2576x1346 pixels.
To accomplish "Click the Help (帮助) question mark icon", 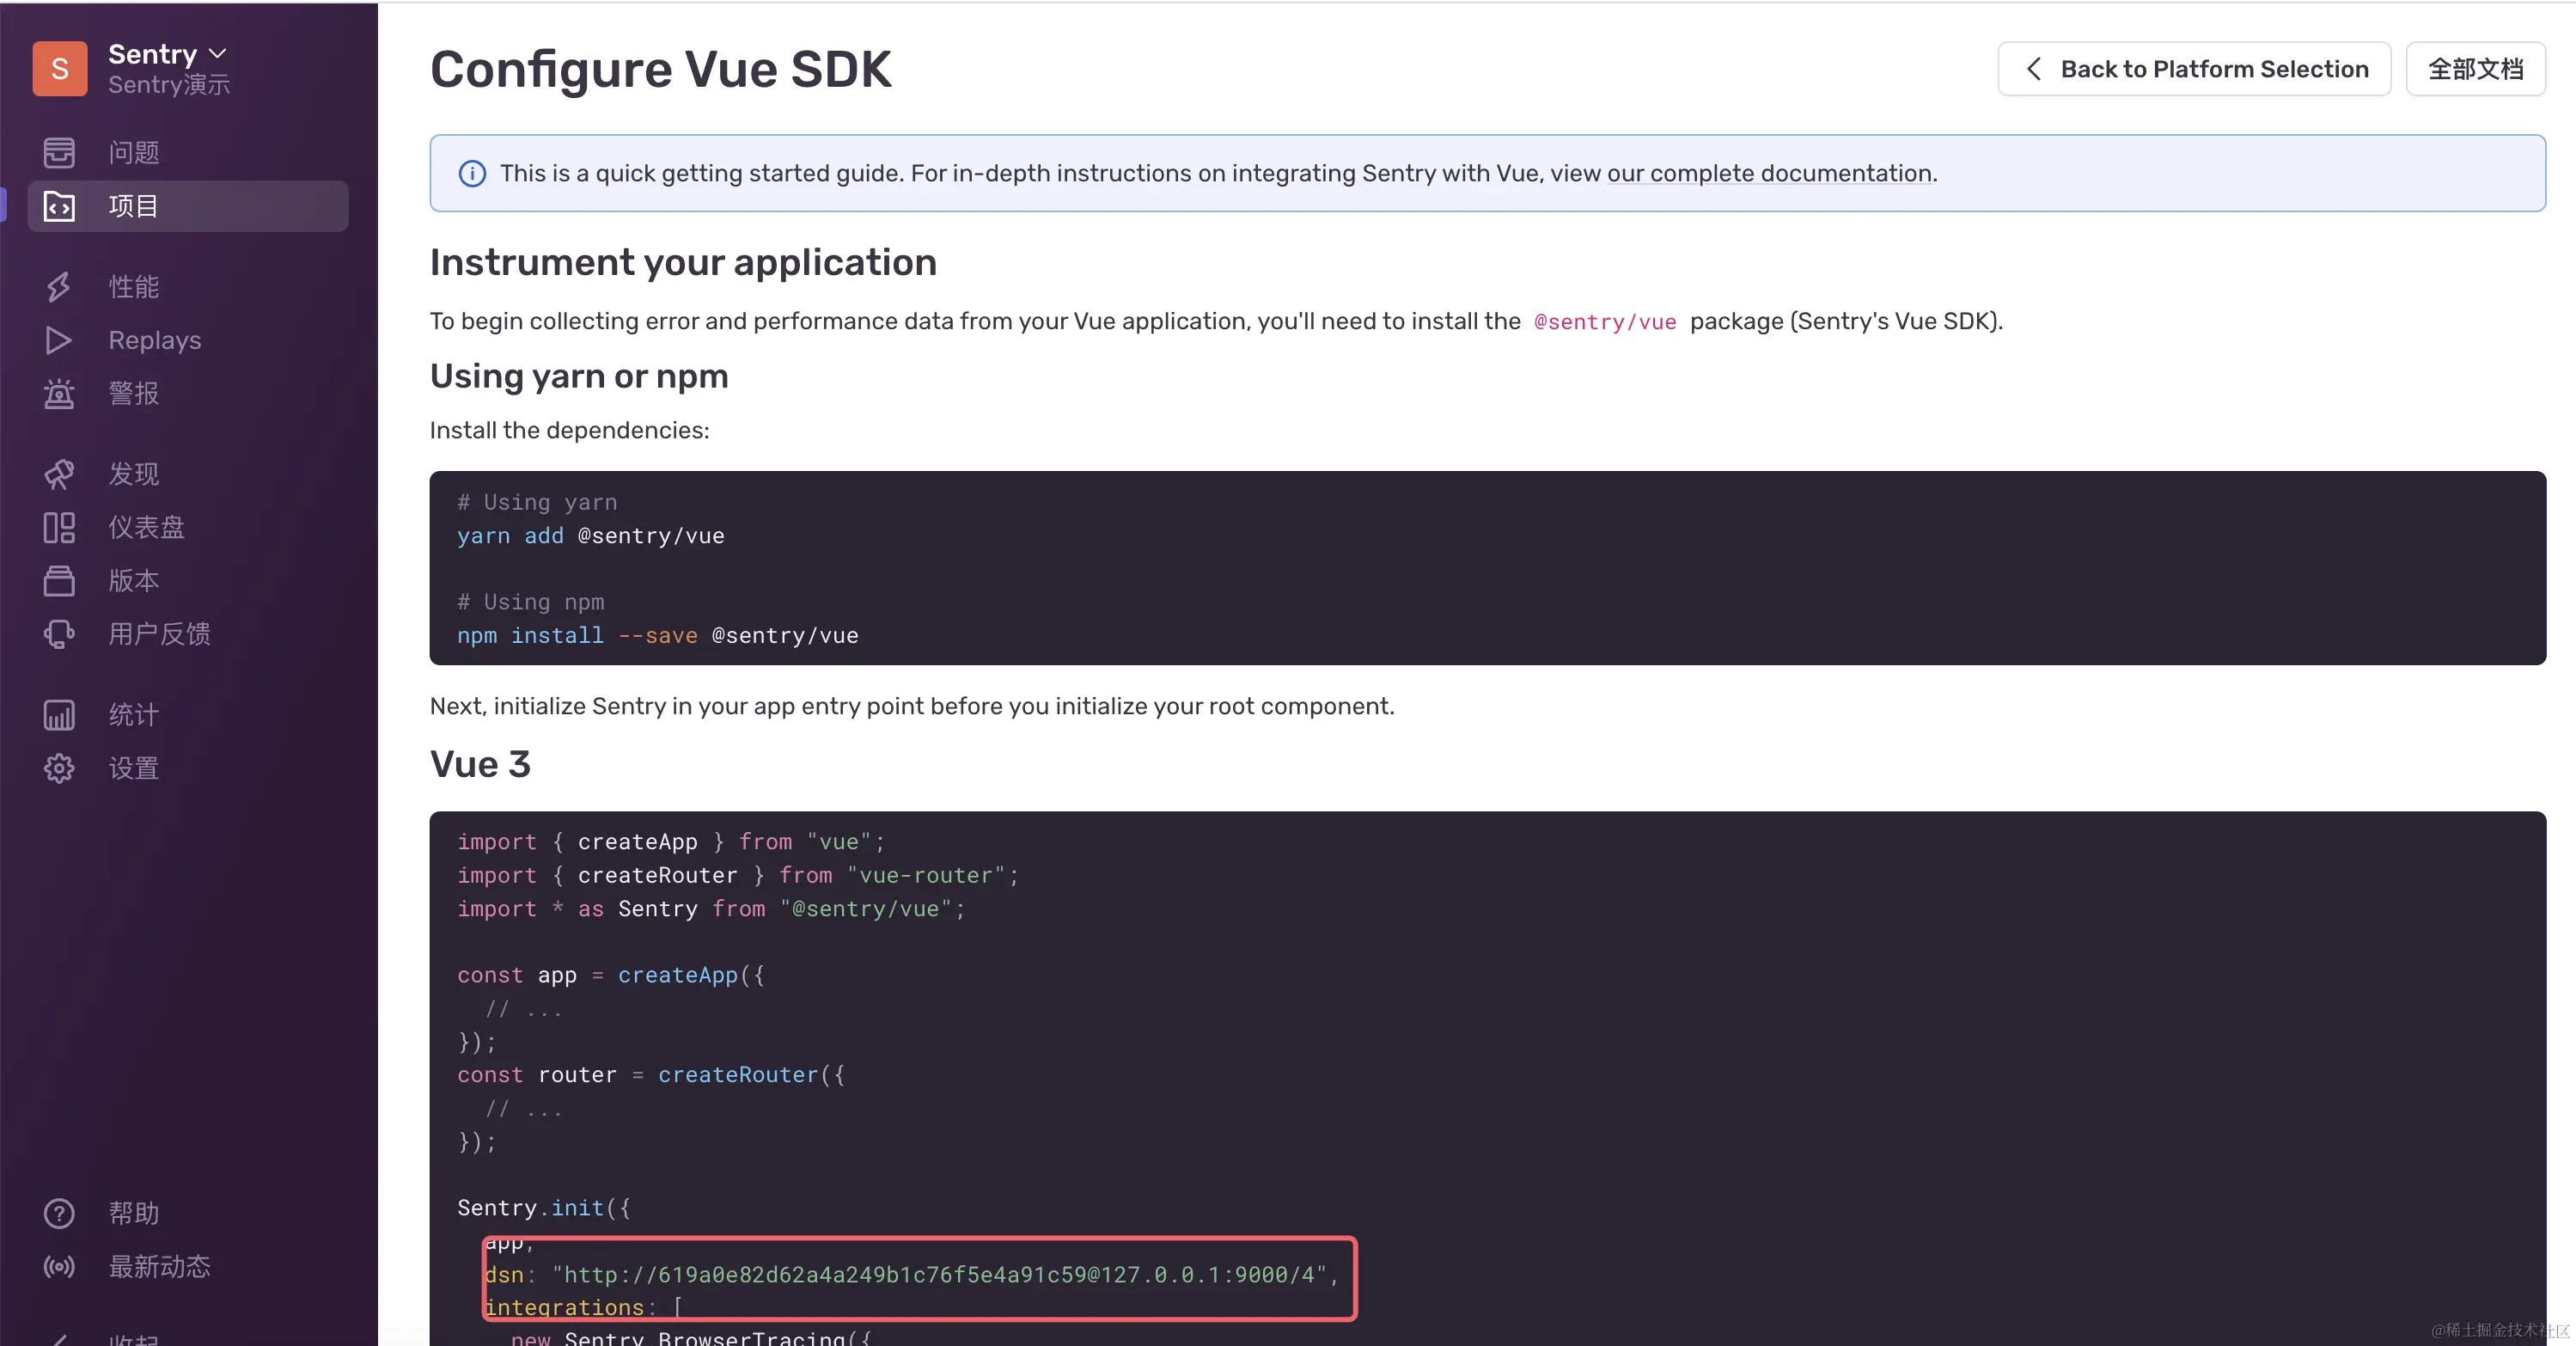I will (x=59, y=1213).
